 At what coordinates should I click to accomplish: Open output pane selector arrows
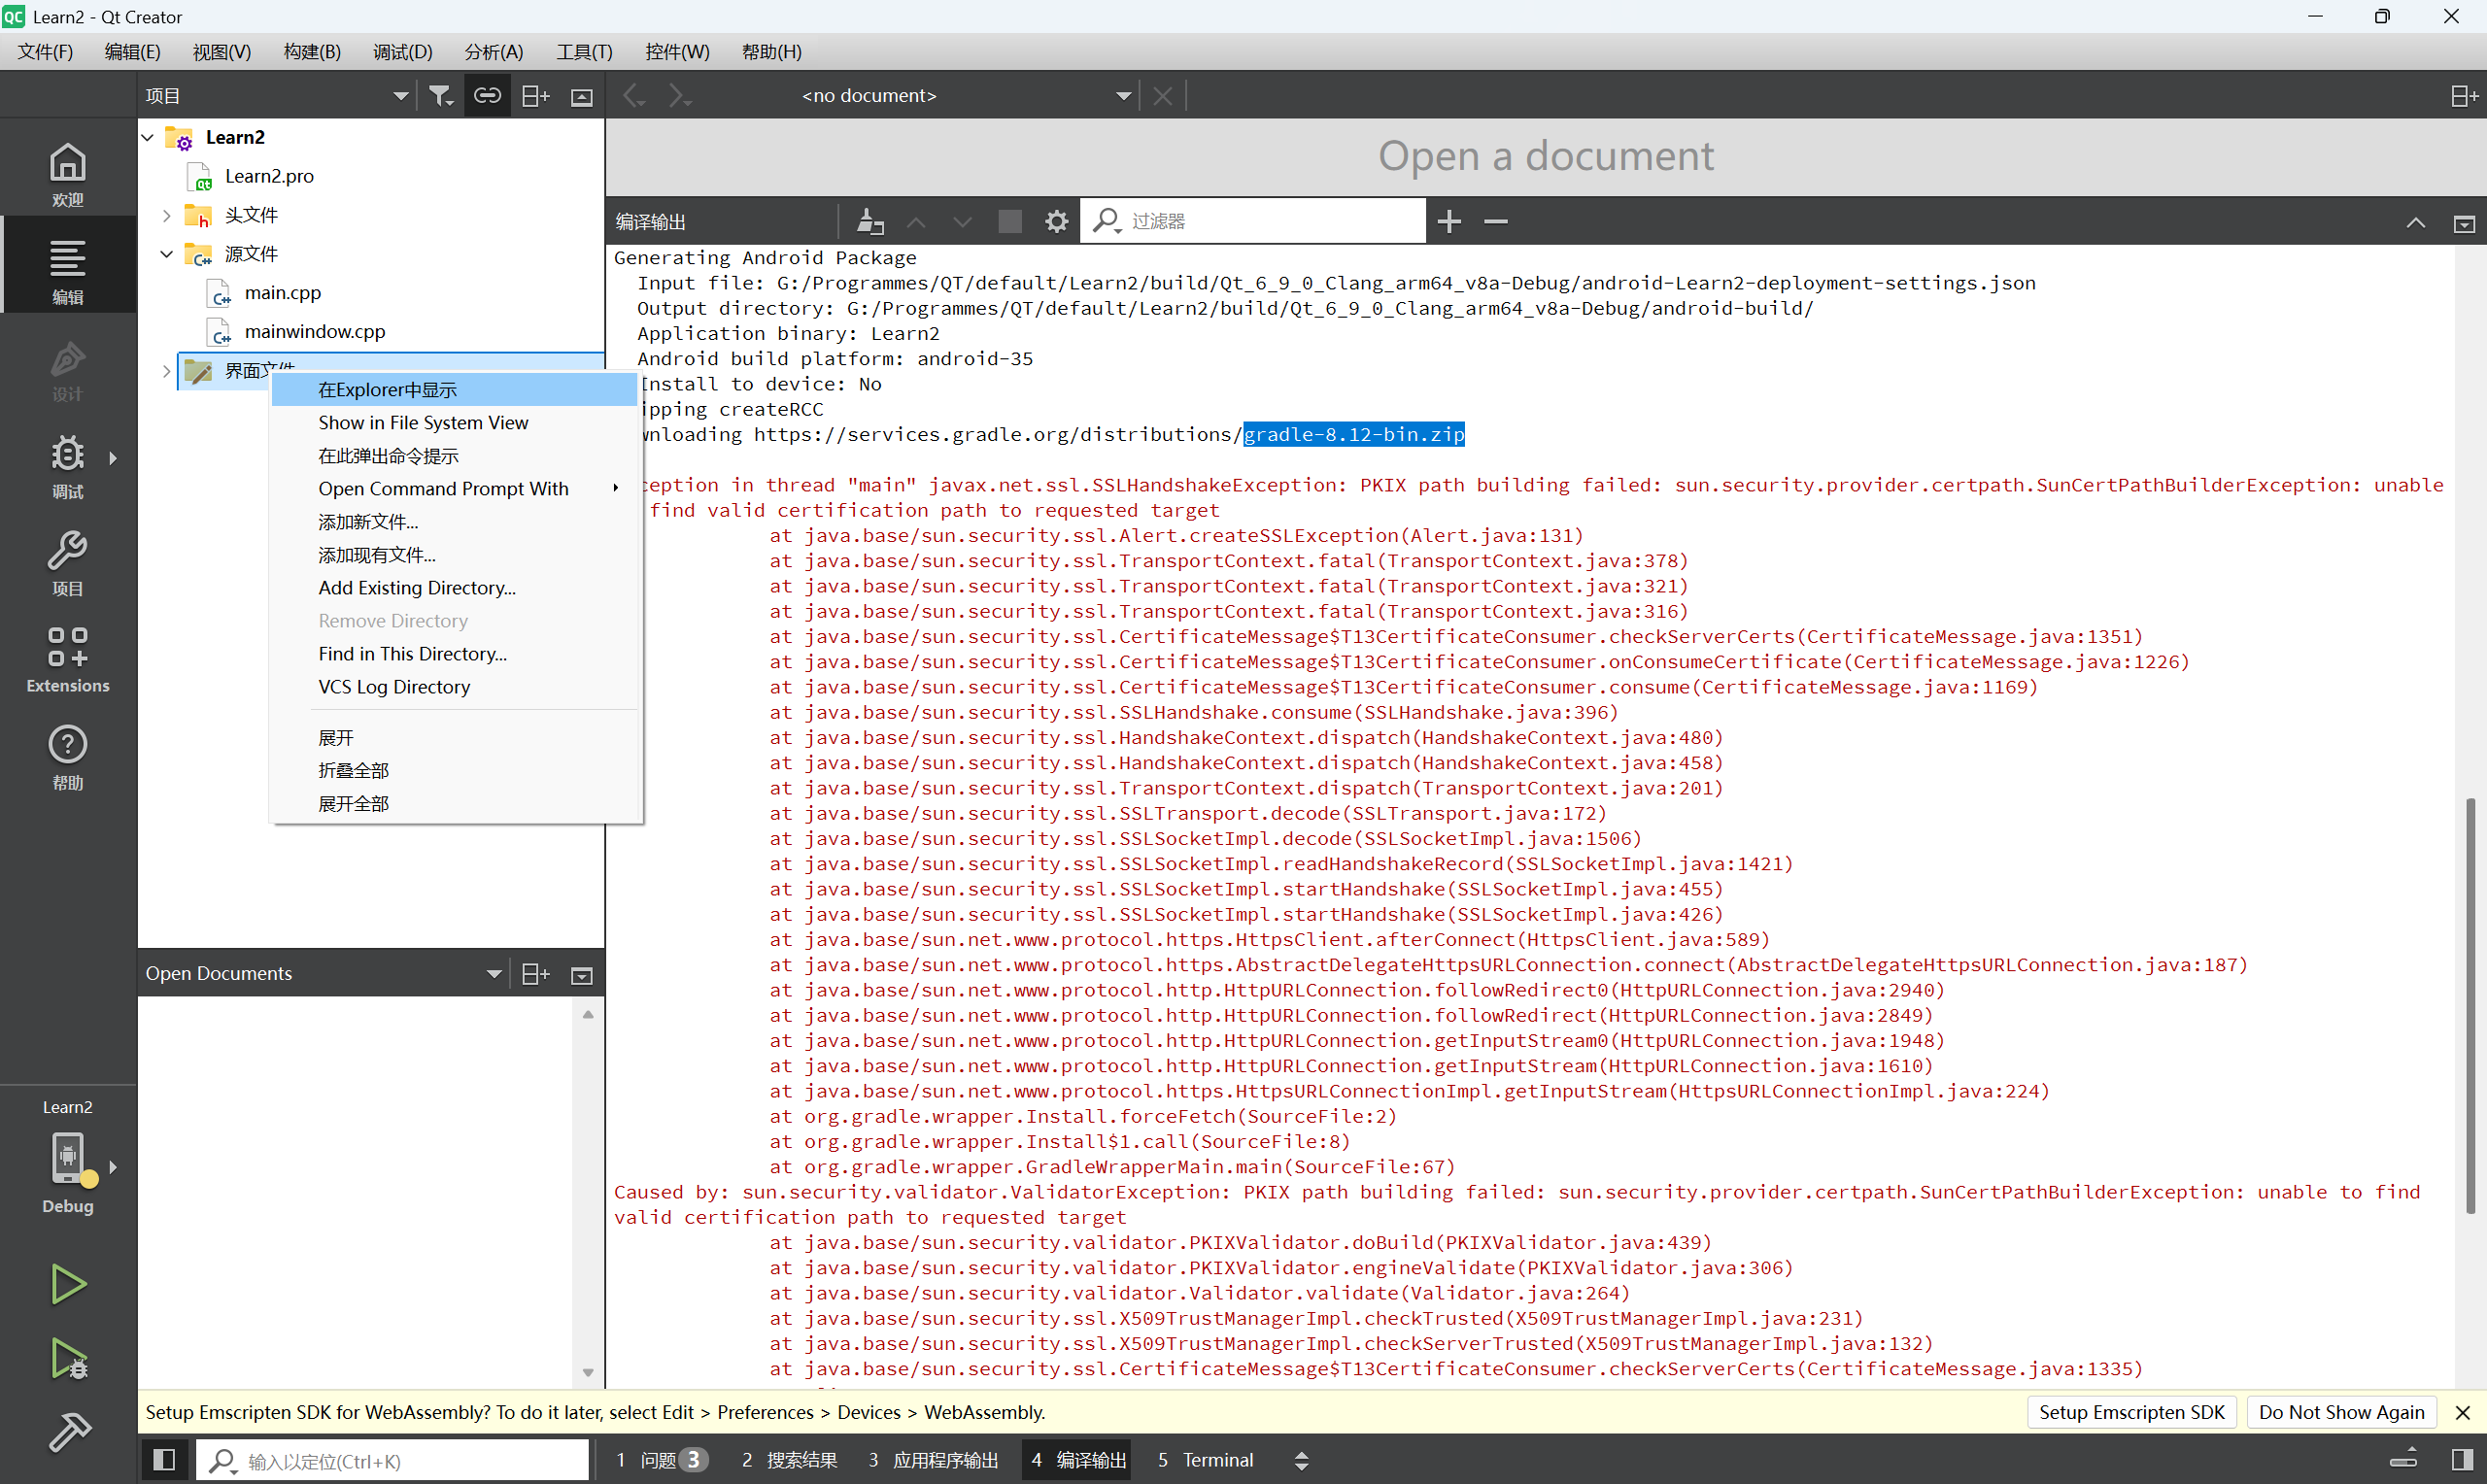[x=1301, y=1460]
